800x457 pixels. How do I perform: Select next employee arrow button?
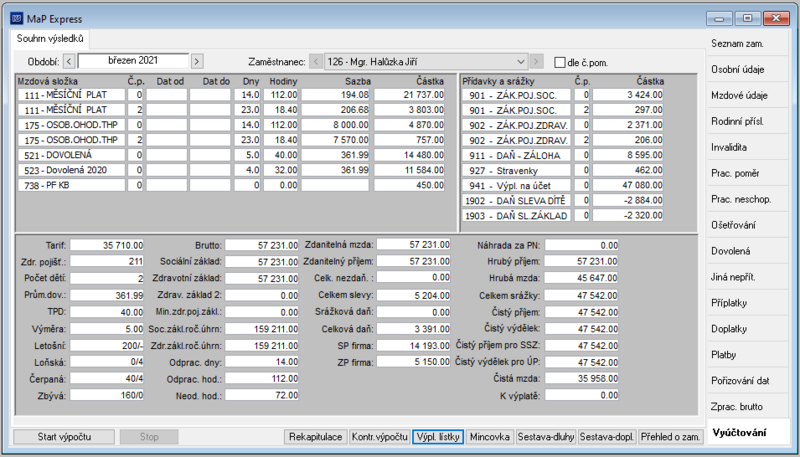tap(536, 62)
